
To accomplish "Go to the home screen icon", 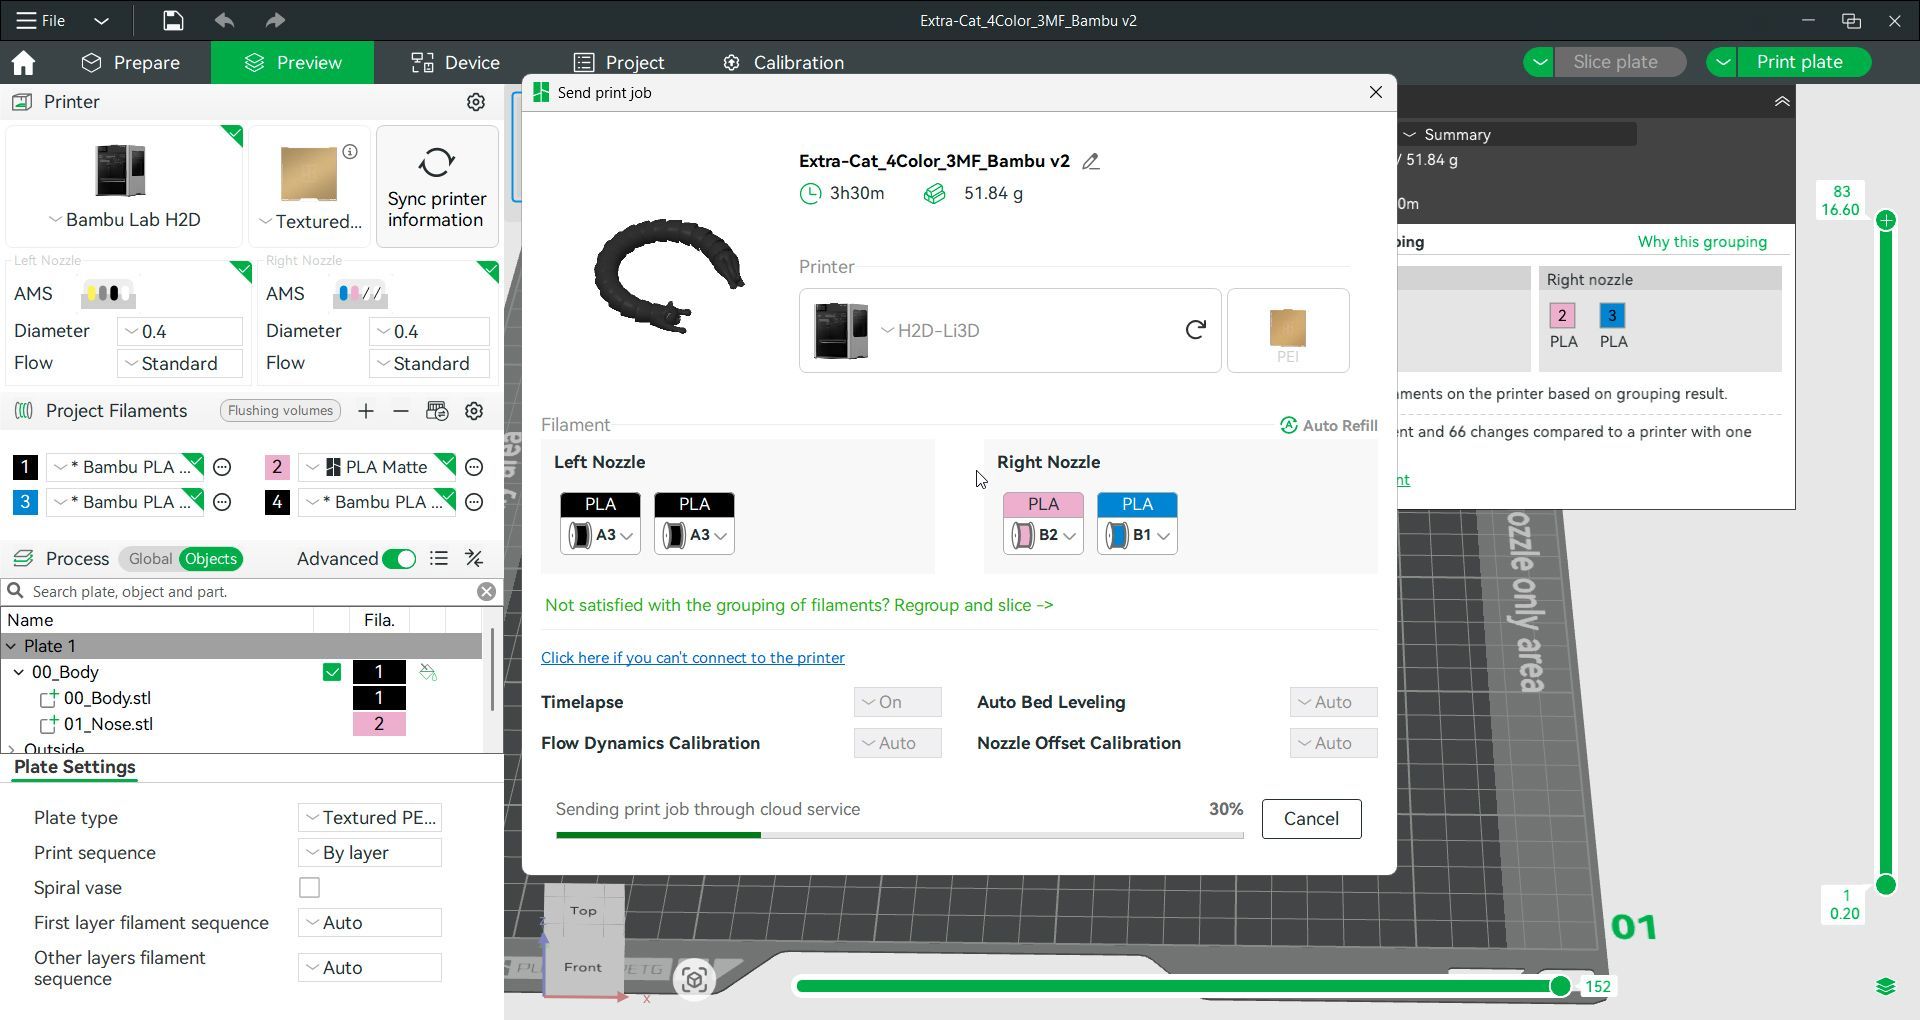I will [x=23, y=62].
